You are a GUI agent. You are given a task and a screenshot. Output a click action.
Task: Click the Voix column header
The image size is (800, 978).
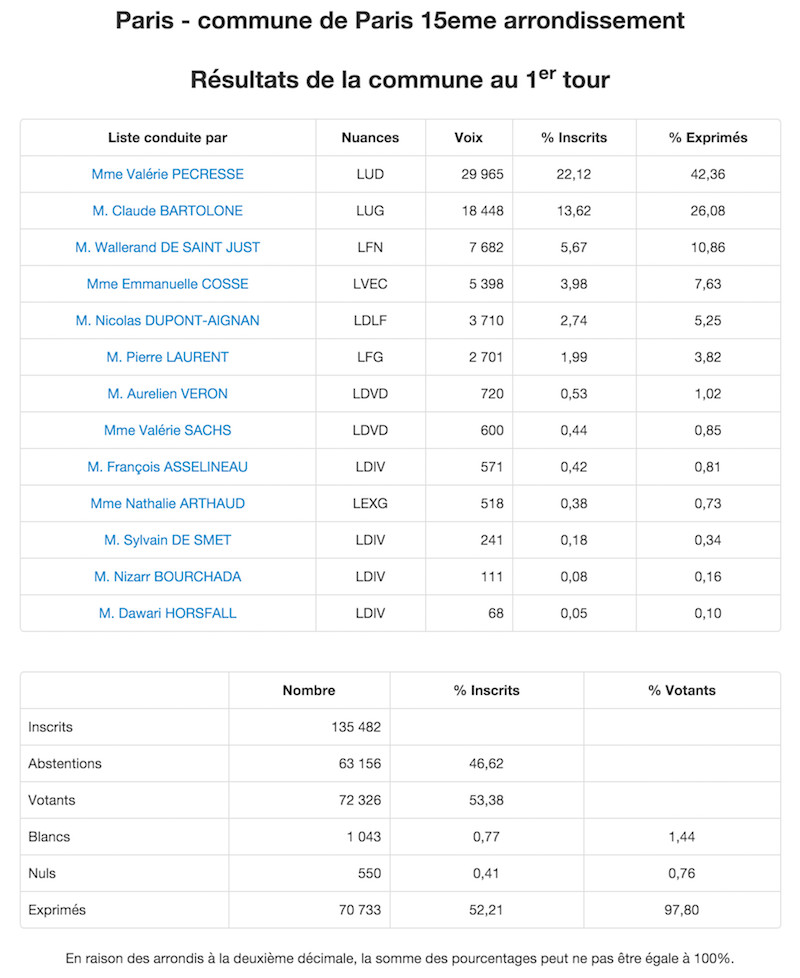[x=468, y=138]
